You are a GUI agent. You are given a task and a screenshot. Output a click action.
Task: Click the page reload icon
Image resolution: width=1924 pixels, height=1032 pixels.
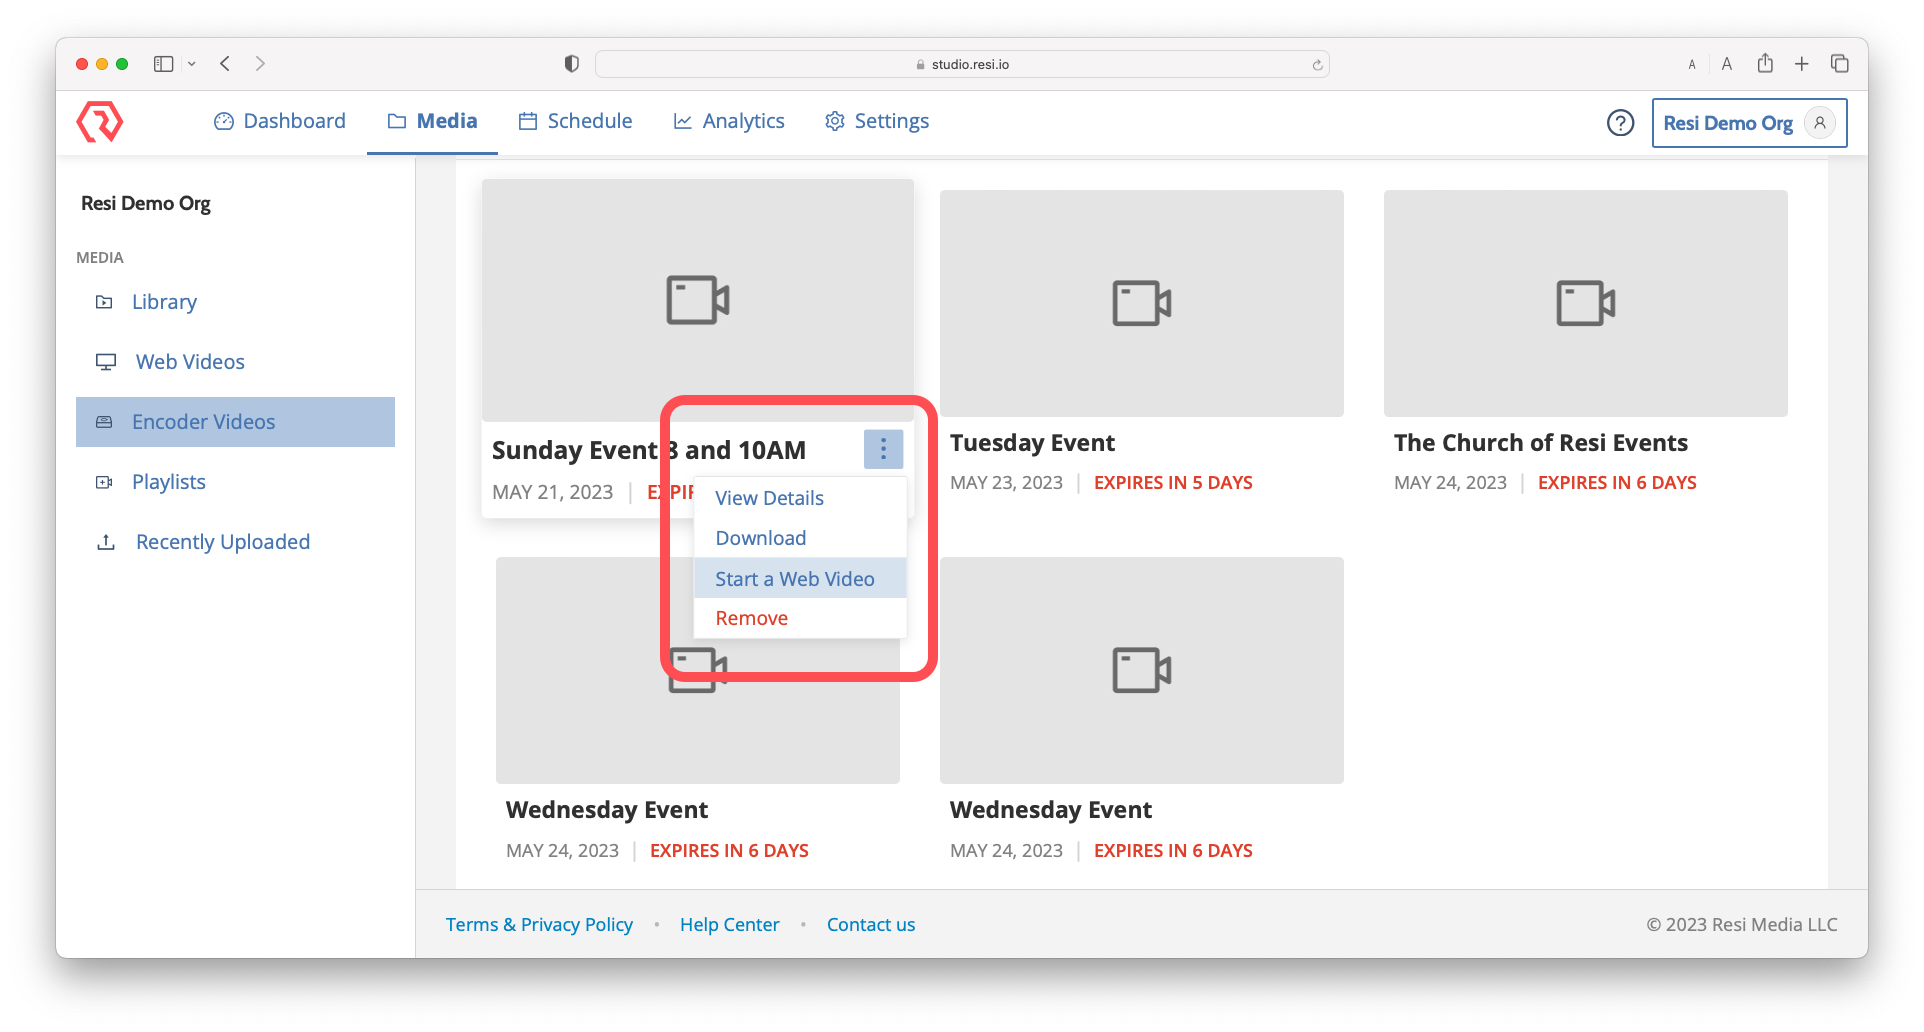[1317, 65]
